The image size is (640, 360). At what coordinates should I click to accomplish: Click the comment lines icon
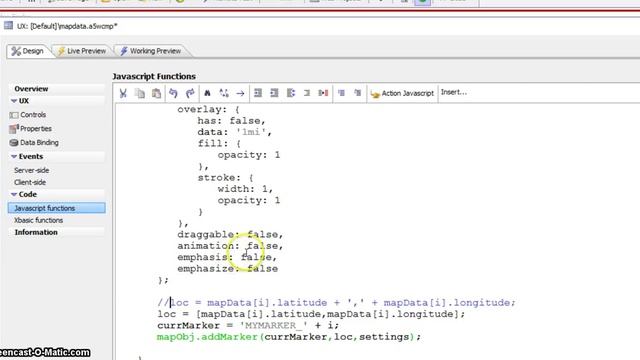pos(341,93)
